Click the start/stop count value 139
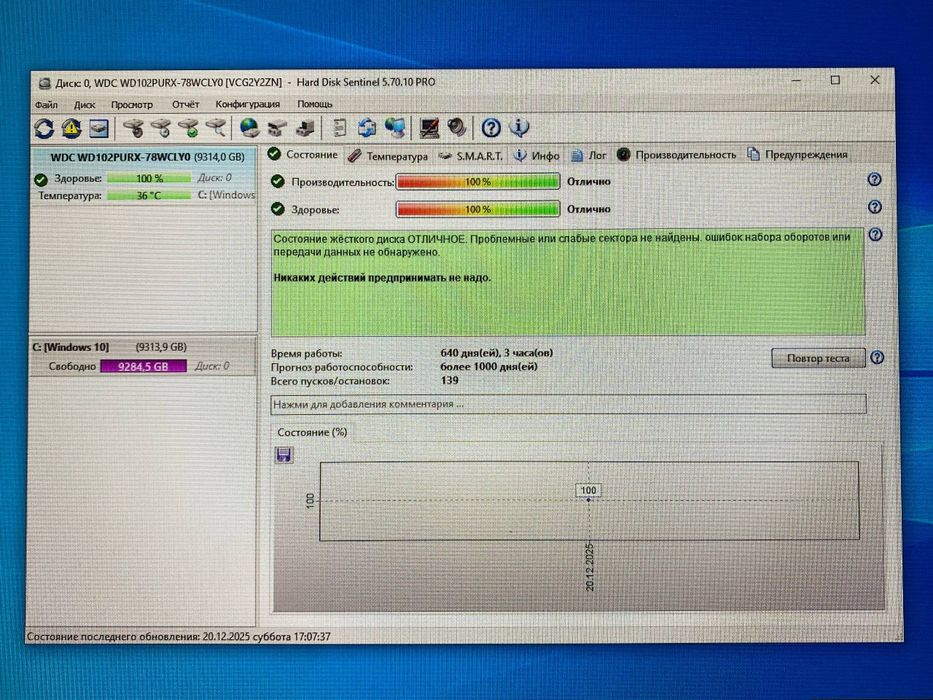This screenshot has width=933, height=700. 450,380
